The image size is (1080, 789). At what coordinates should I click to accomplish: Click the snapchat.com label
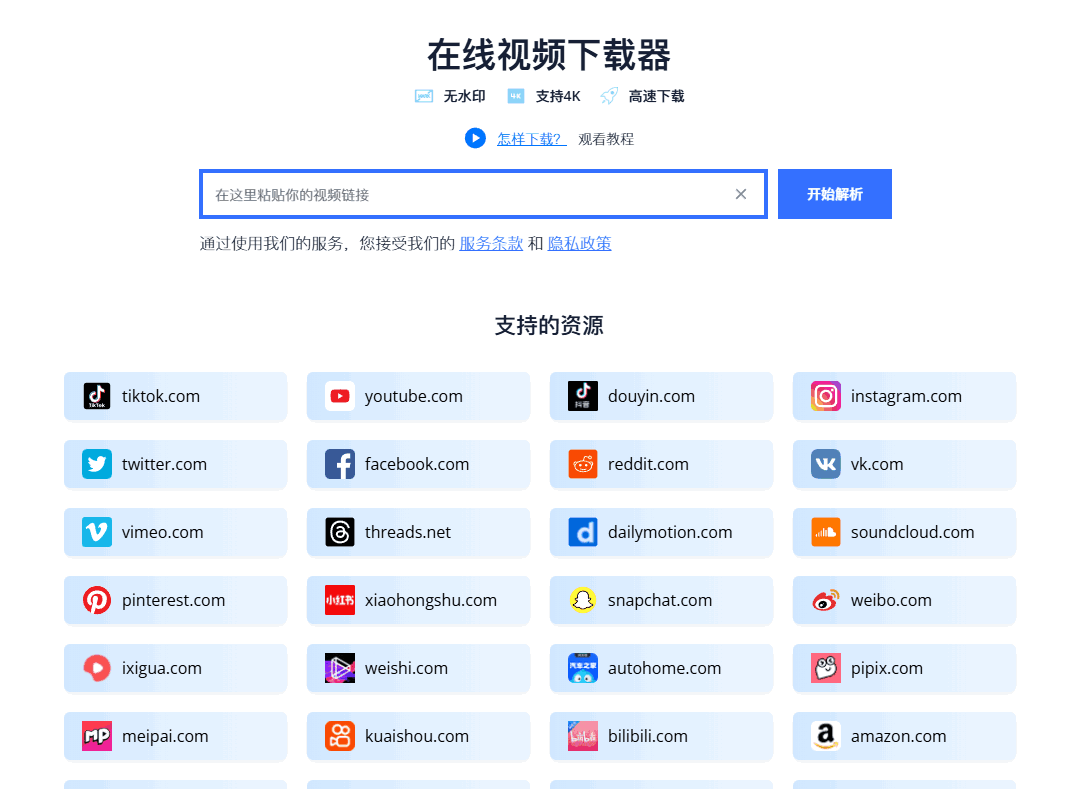pyautogui.click(x=660, y=600)
